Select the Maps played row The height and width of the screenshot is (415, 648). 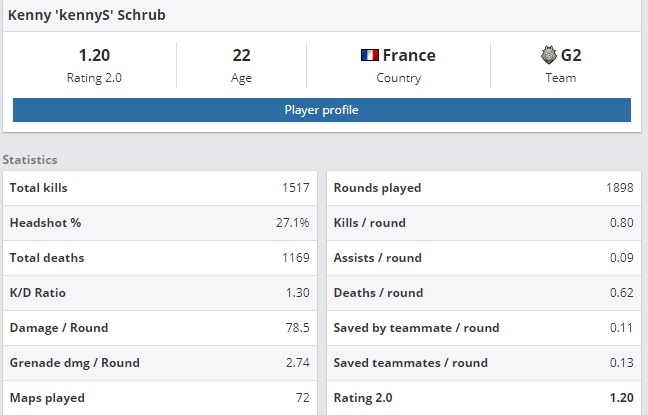(160, 398)
